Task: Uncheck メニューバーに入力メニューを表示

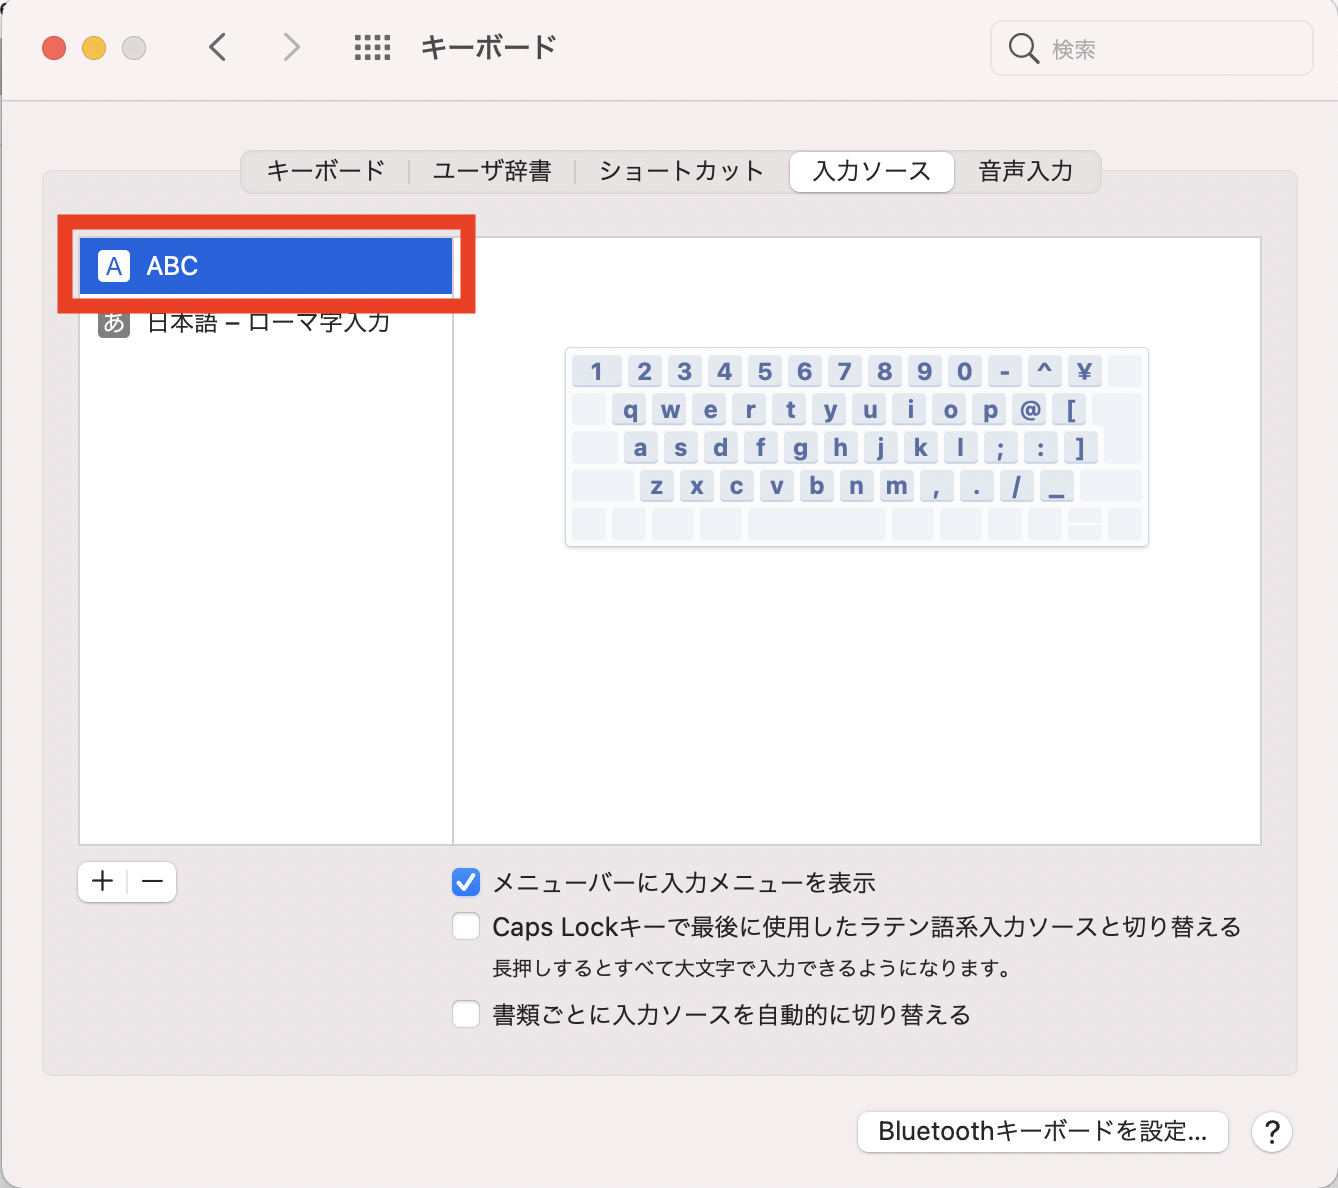Action: point(466,882)
